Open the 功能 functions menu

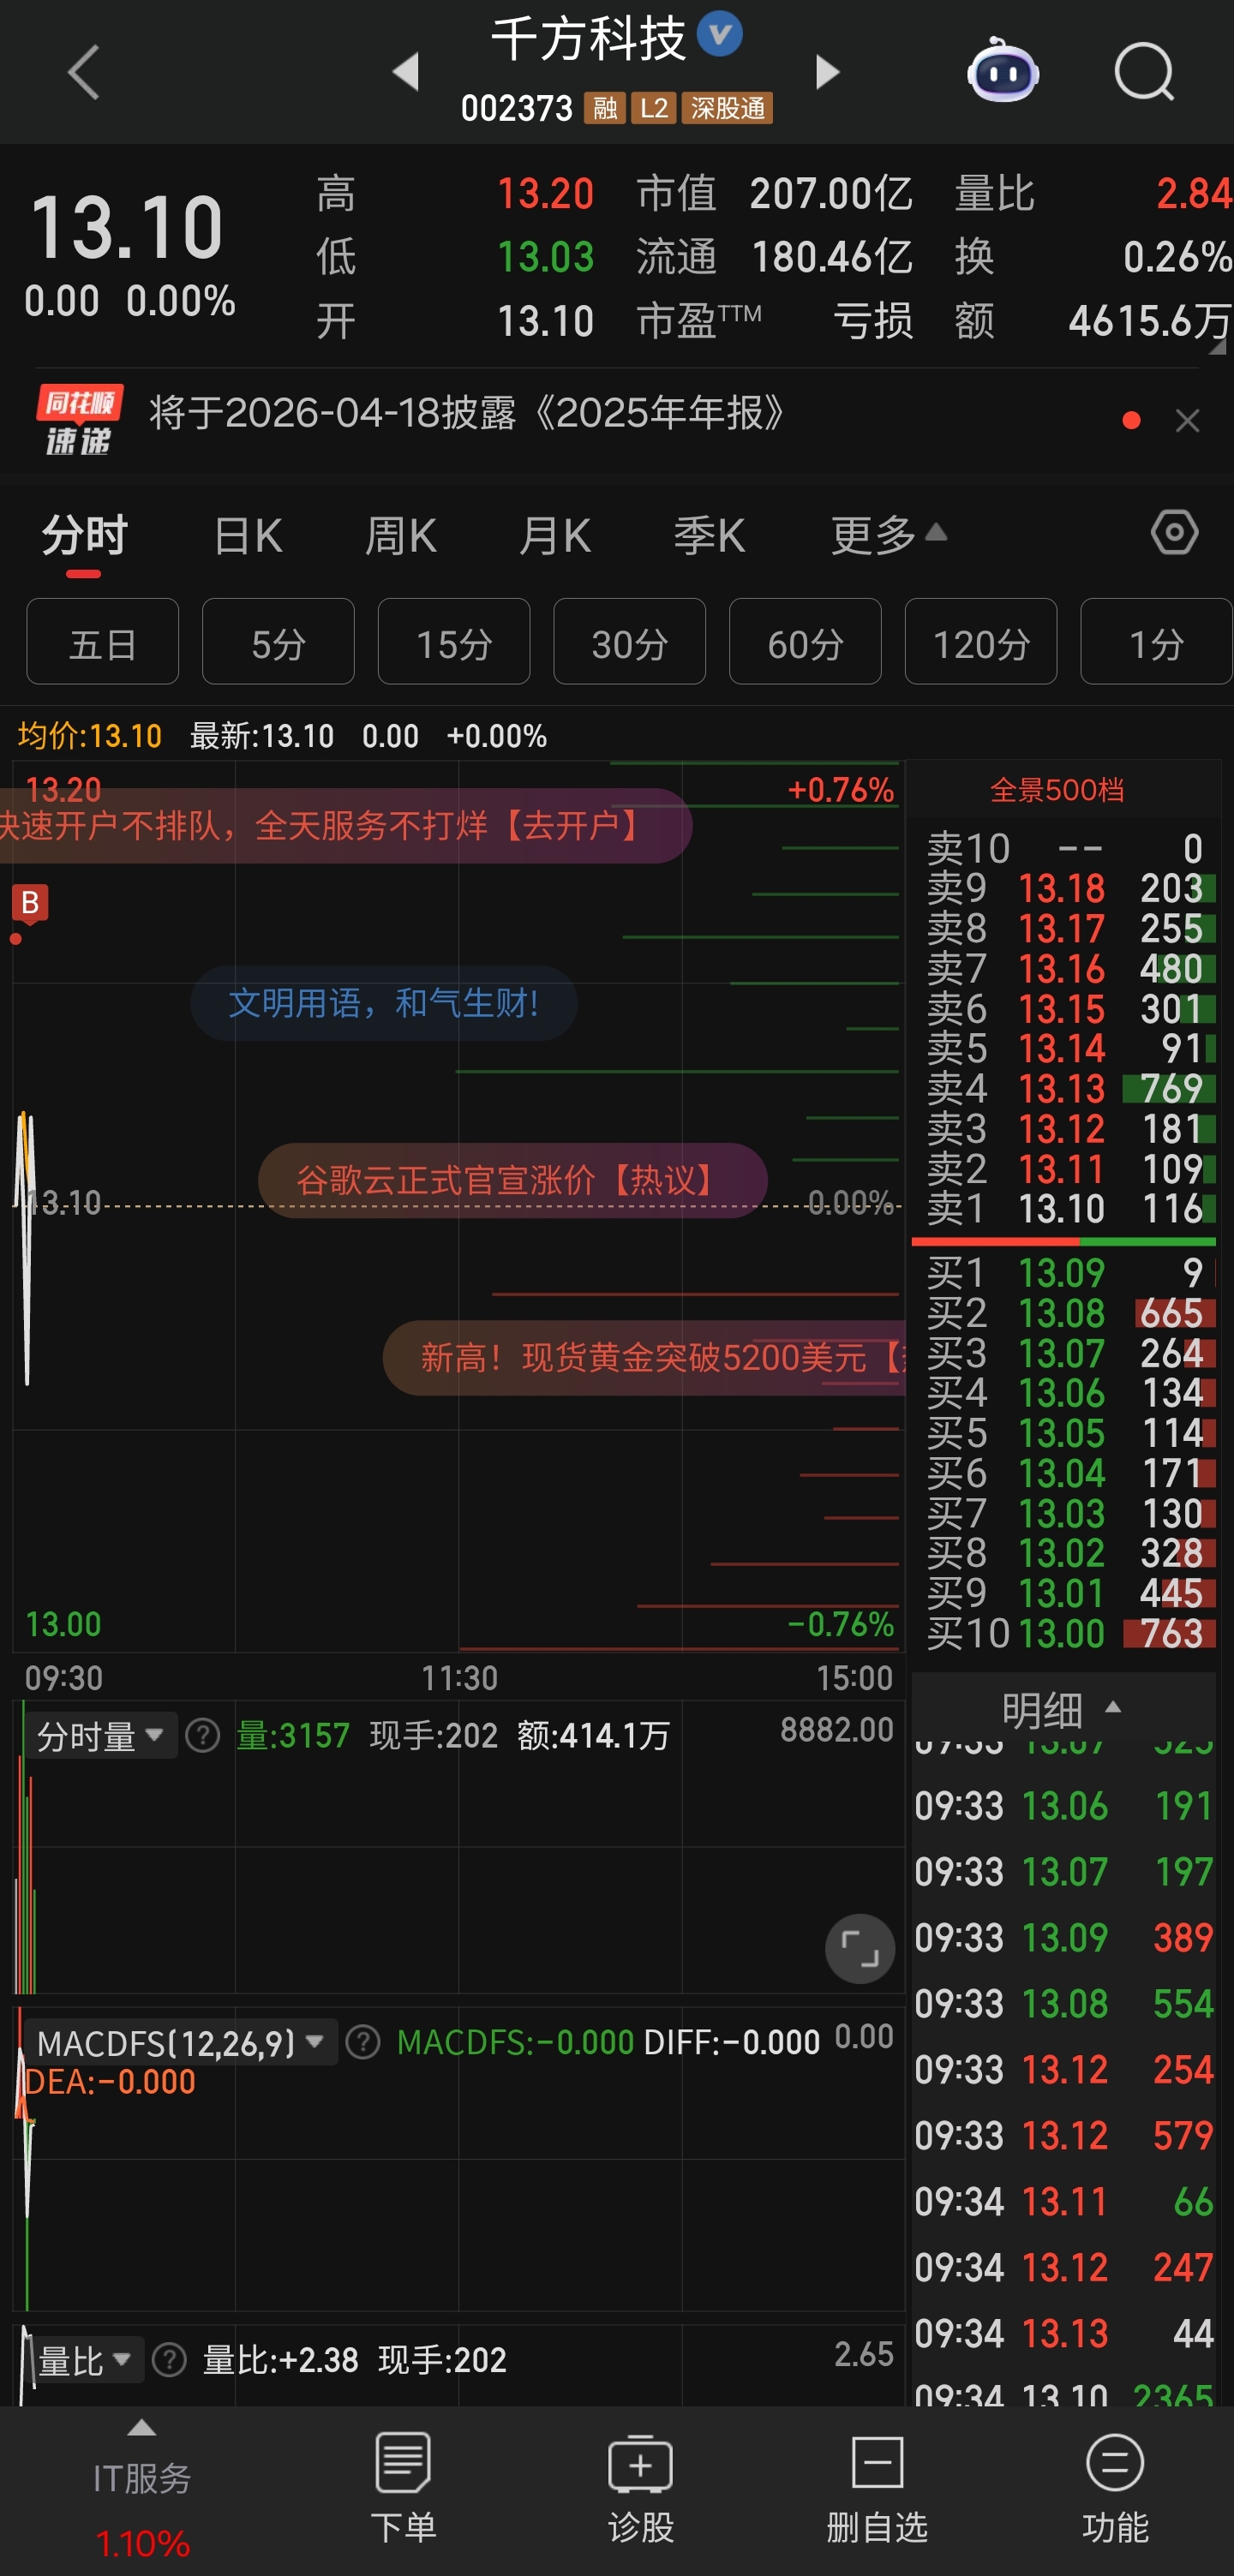[x=1115, y=2489]
